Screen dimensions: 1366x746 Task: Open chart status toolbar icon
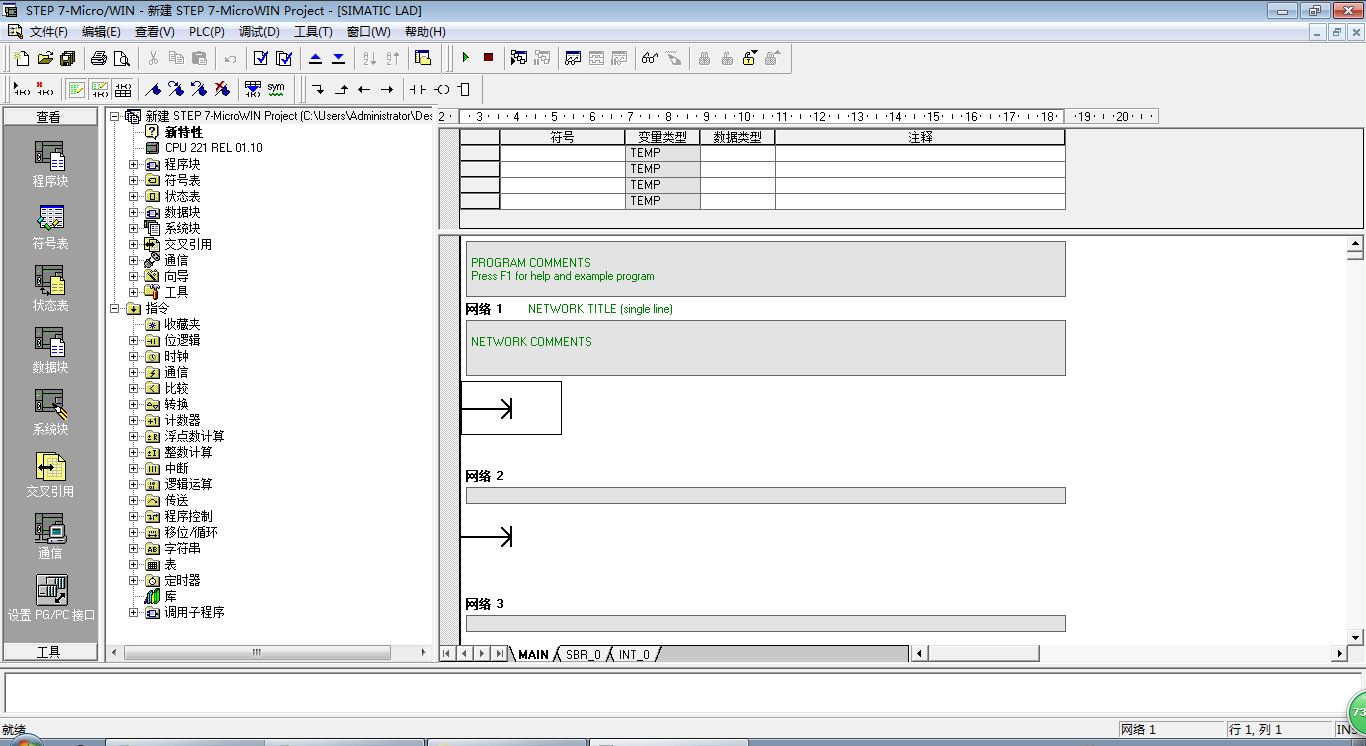point(573,58)
